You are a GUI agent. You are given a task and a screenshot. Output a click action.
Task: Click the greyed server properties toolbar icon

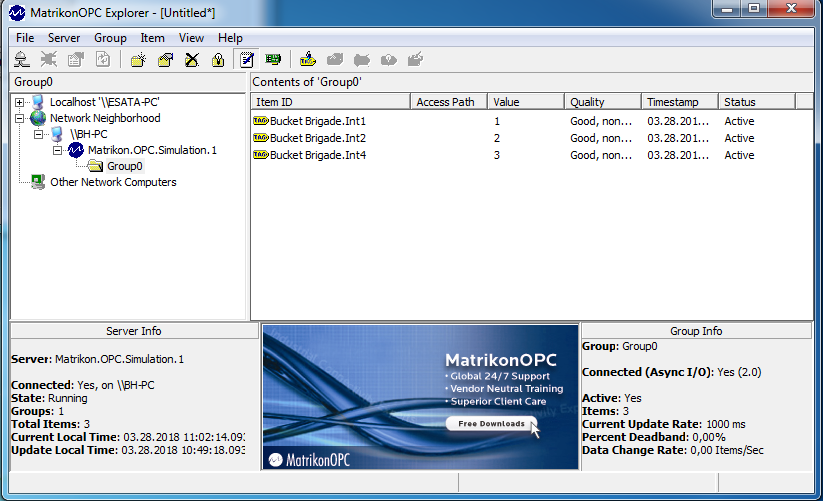(76, 60)
